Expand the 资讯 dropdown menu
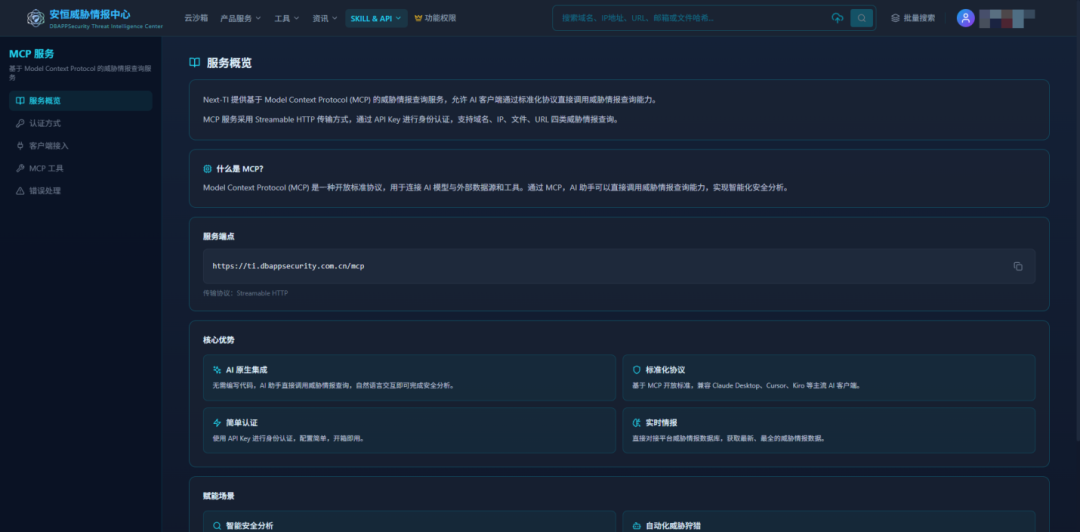The width and height of the screenshot is (1080, 532). coord(324,18)
